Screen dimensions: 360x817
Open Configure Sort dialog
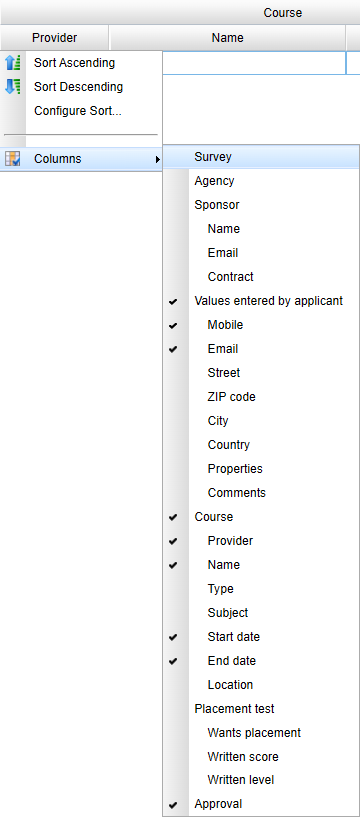click(x=78, y=111)
